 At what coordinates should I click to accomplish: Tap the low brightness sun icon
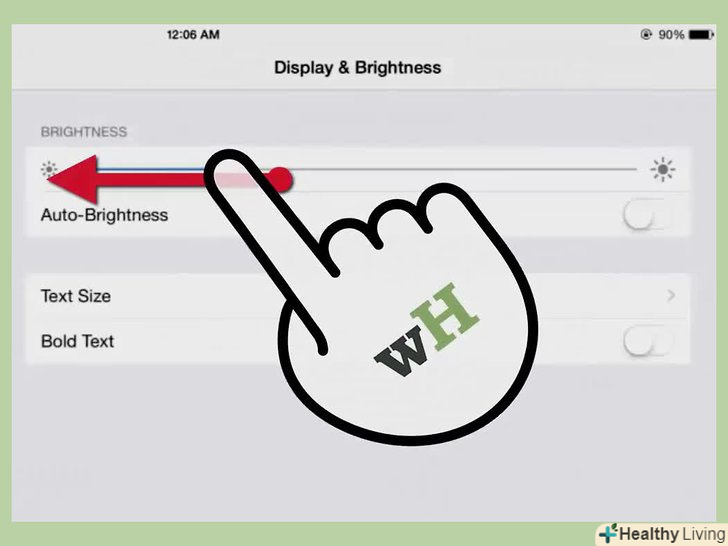(x=49, y=169)
